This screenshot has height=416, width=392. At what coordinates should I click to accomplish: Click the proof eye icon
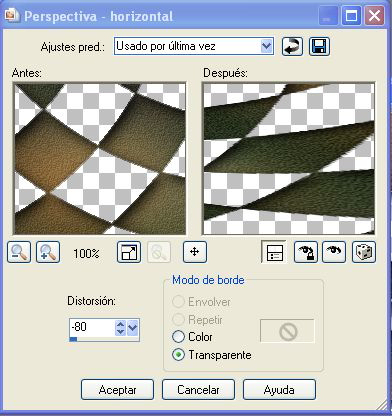point(334,252)
